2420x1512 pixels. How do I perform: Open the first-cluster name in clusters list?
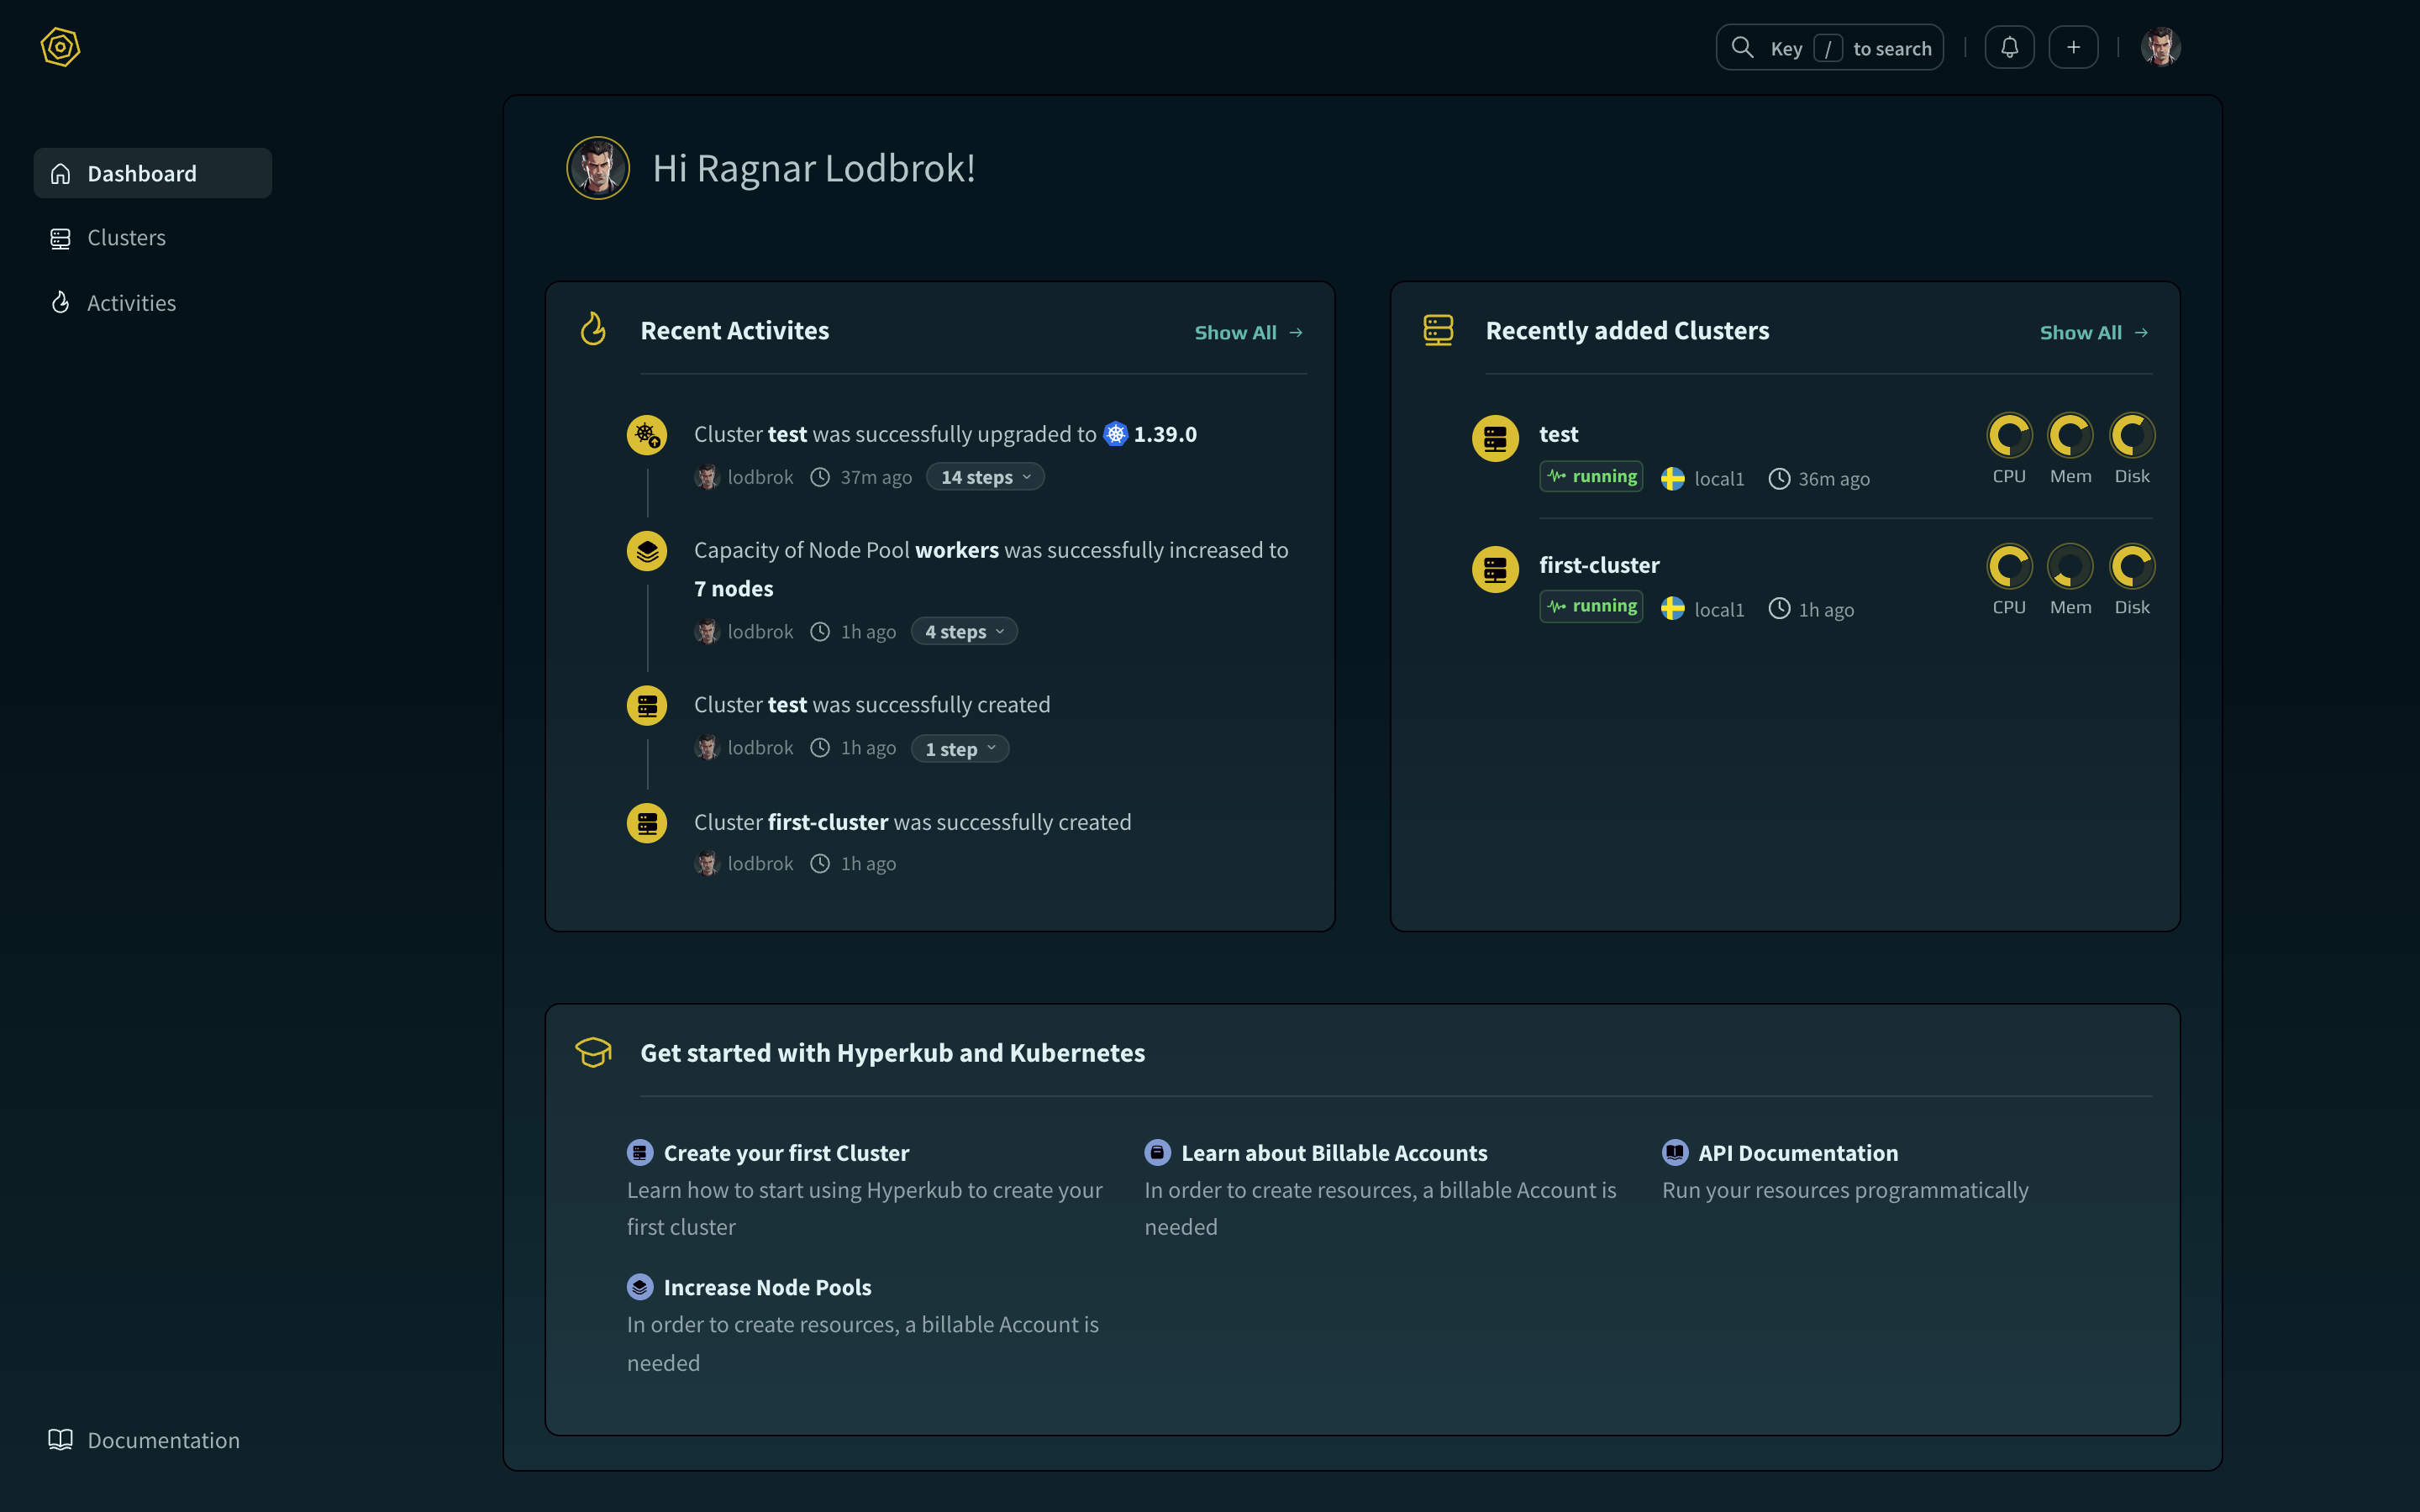pyautogui.click(x=1599, y=565)
